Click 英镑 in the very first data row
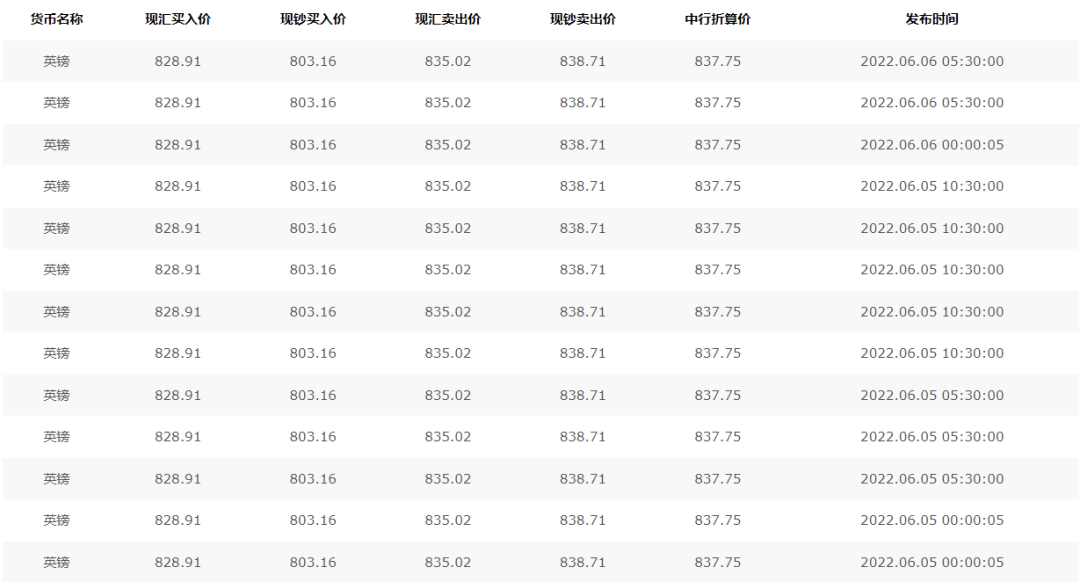Image resolution: width=1080 pixels, height=582 pixels. tap(56, 61)
